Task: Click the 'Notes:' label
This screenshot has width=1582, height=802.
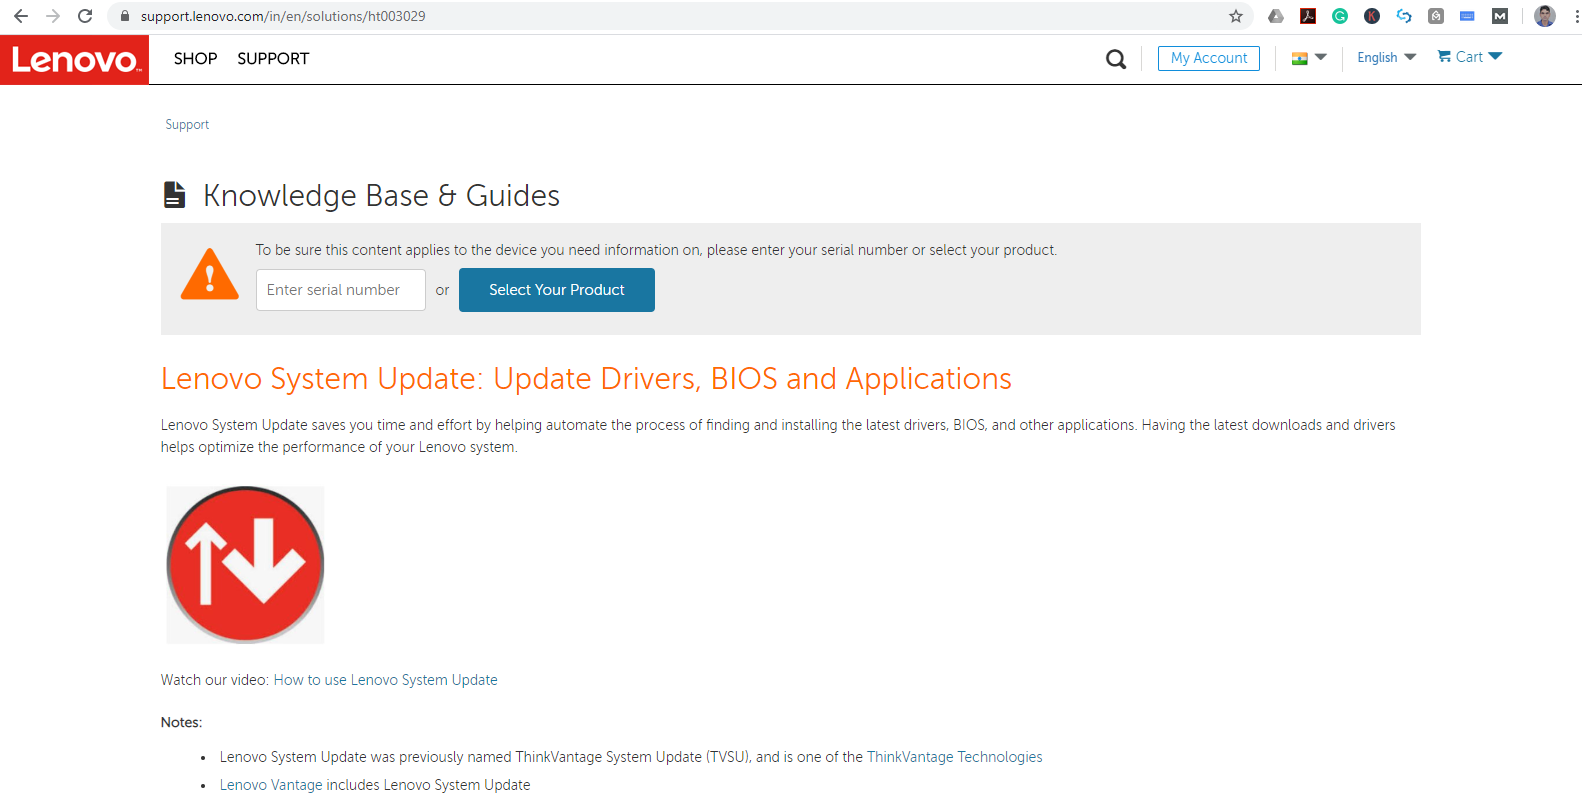Action: point(182,722)
